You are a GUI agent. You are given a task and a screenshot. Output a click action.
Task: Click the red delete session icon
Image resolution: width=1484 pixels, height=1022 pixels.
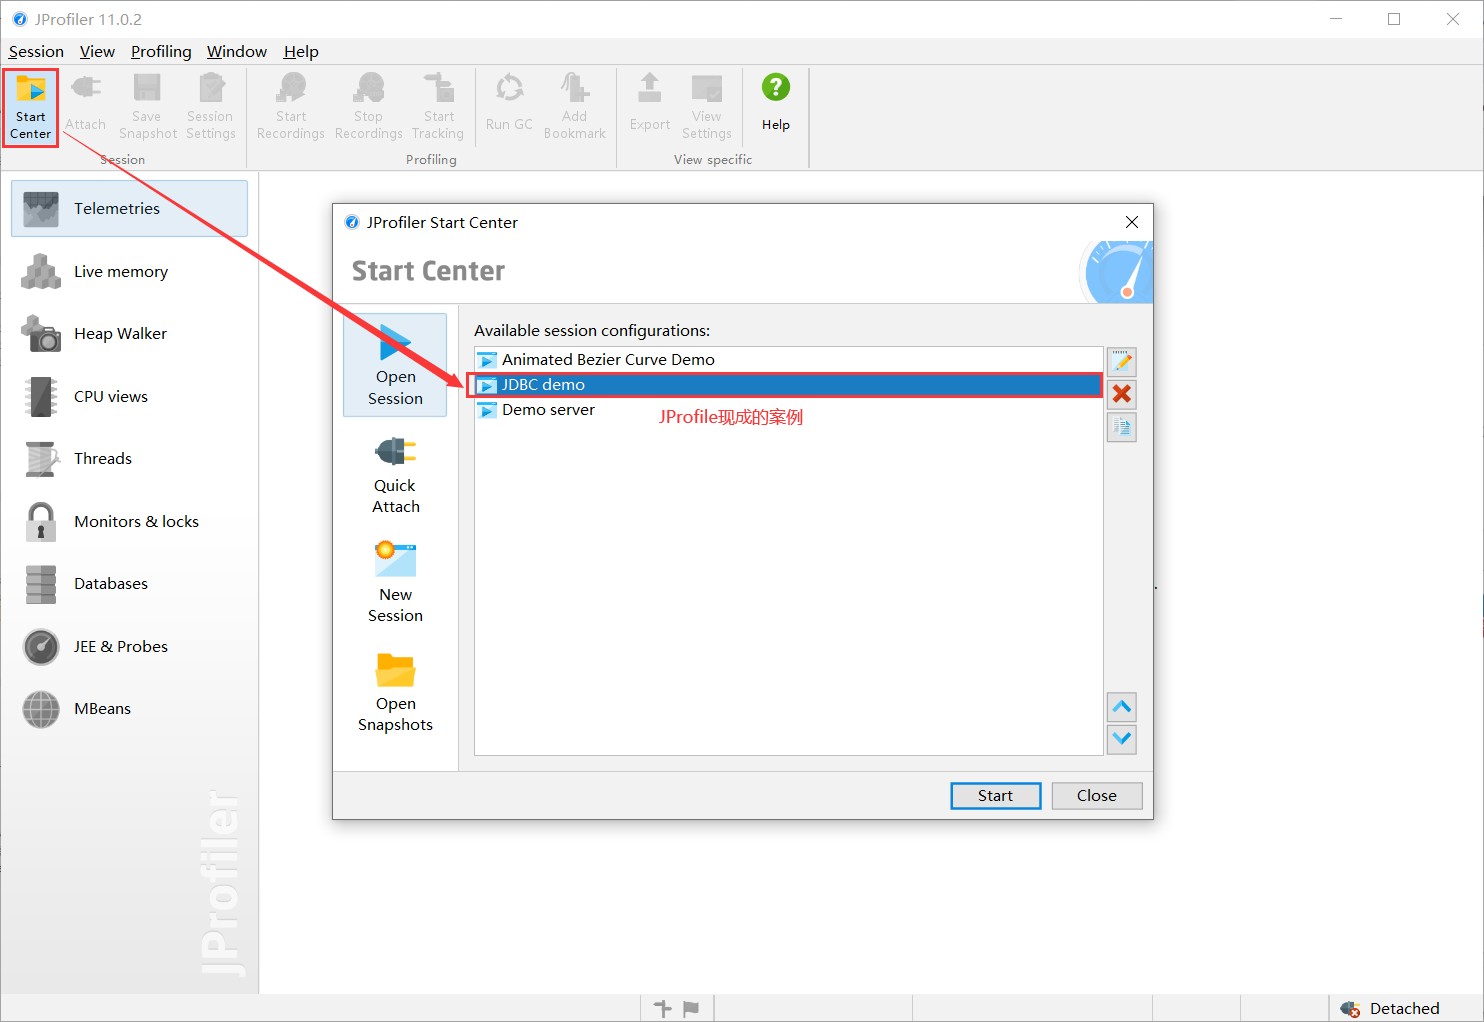click(1122, 394)
